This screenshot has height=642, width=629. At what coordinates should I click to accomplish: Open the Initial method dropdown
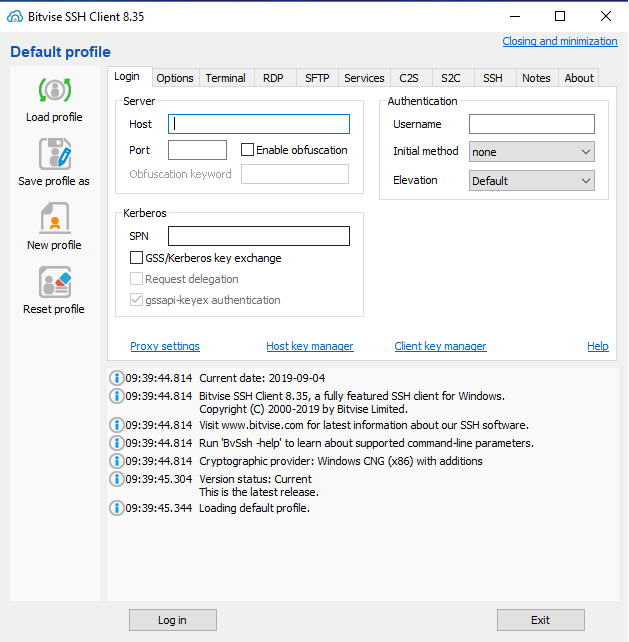[x=532, y=152]
